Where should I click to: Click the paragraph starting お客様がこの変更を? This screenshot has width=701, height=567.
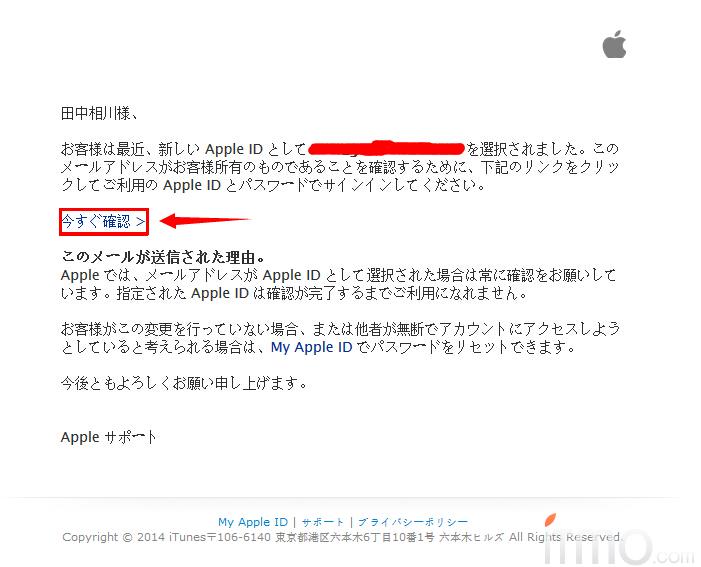click(x=340, y=338)
